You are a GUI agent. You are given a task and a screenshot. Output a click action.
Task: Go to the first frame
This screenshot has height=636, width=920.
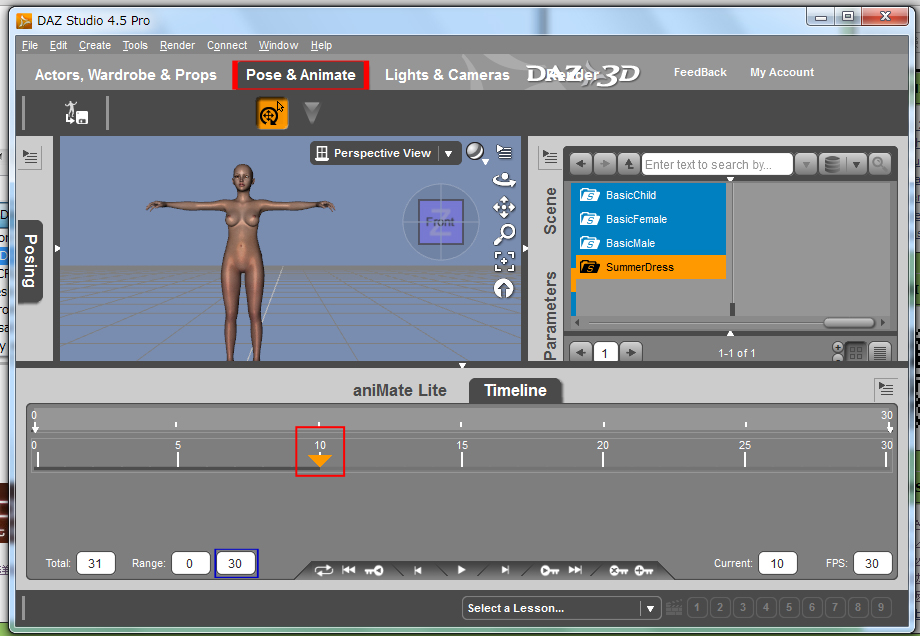(349, 570)
